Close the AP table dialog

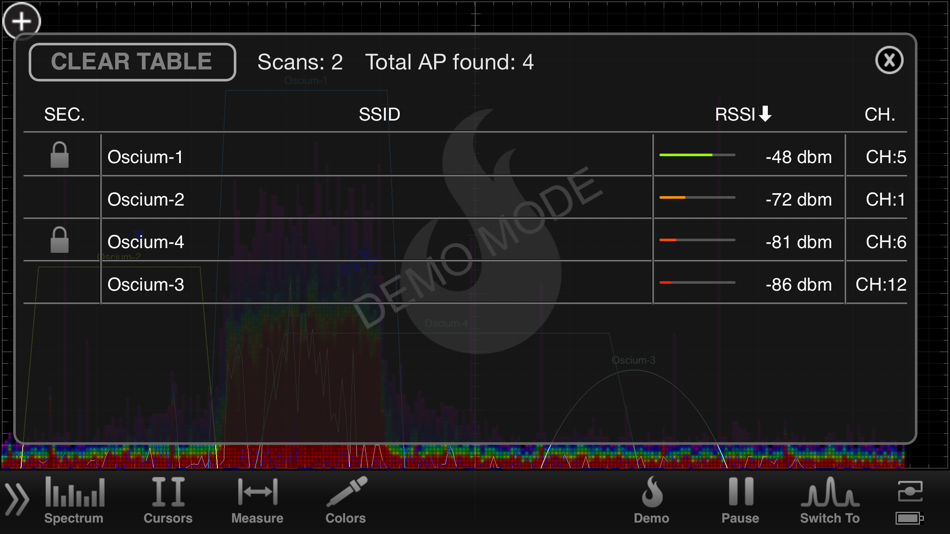[x=889, y=60]
